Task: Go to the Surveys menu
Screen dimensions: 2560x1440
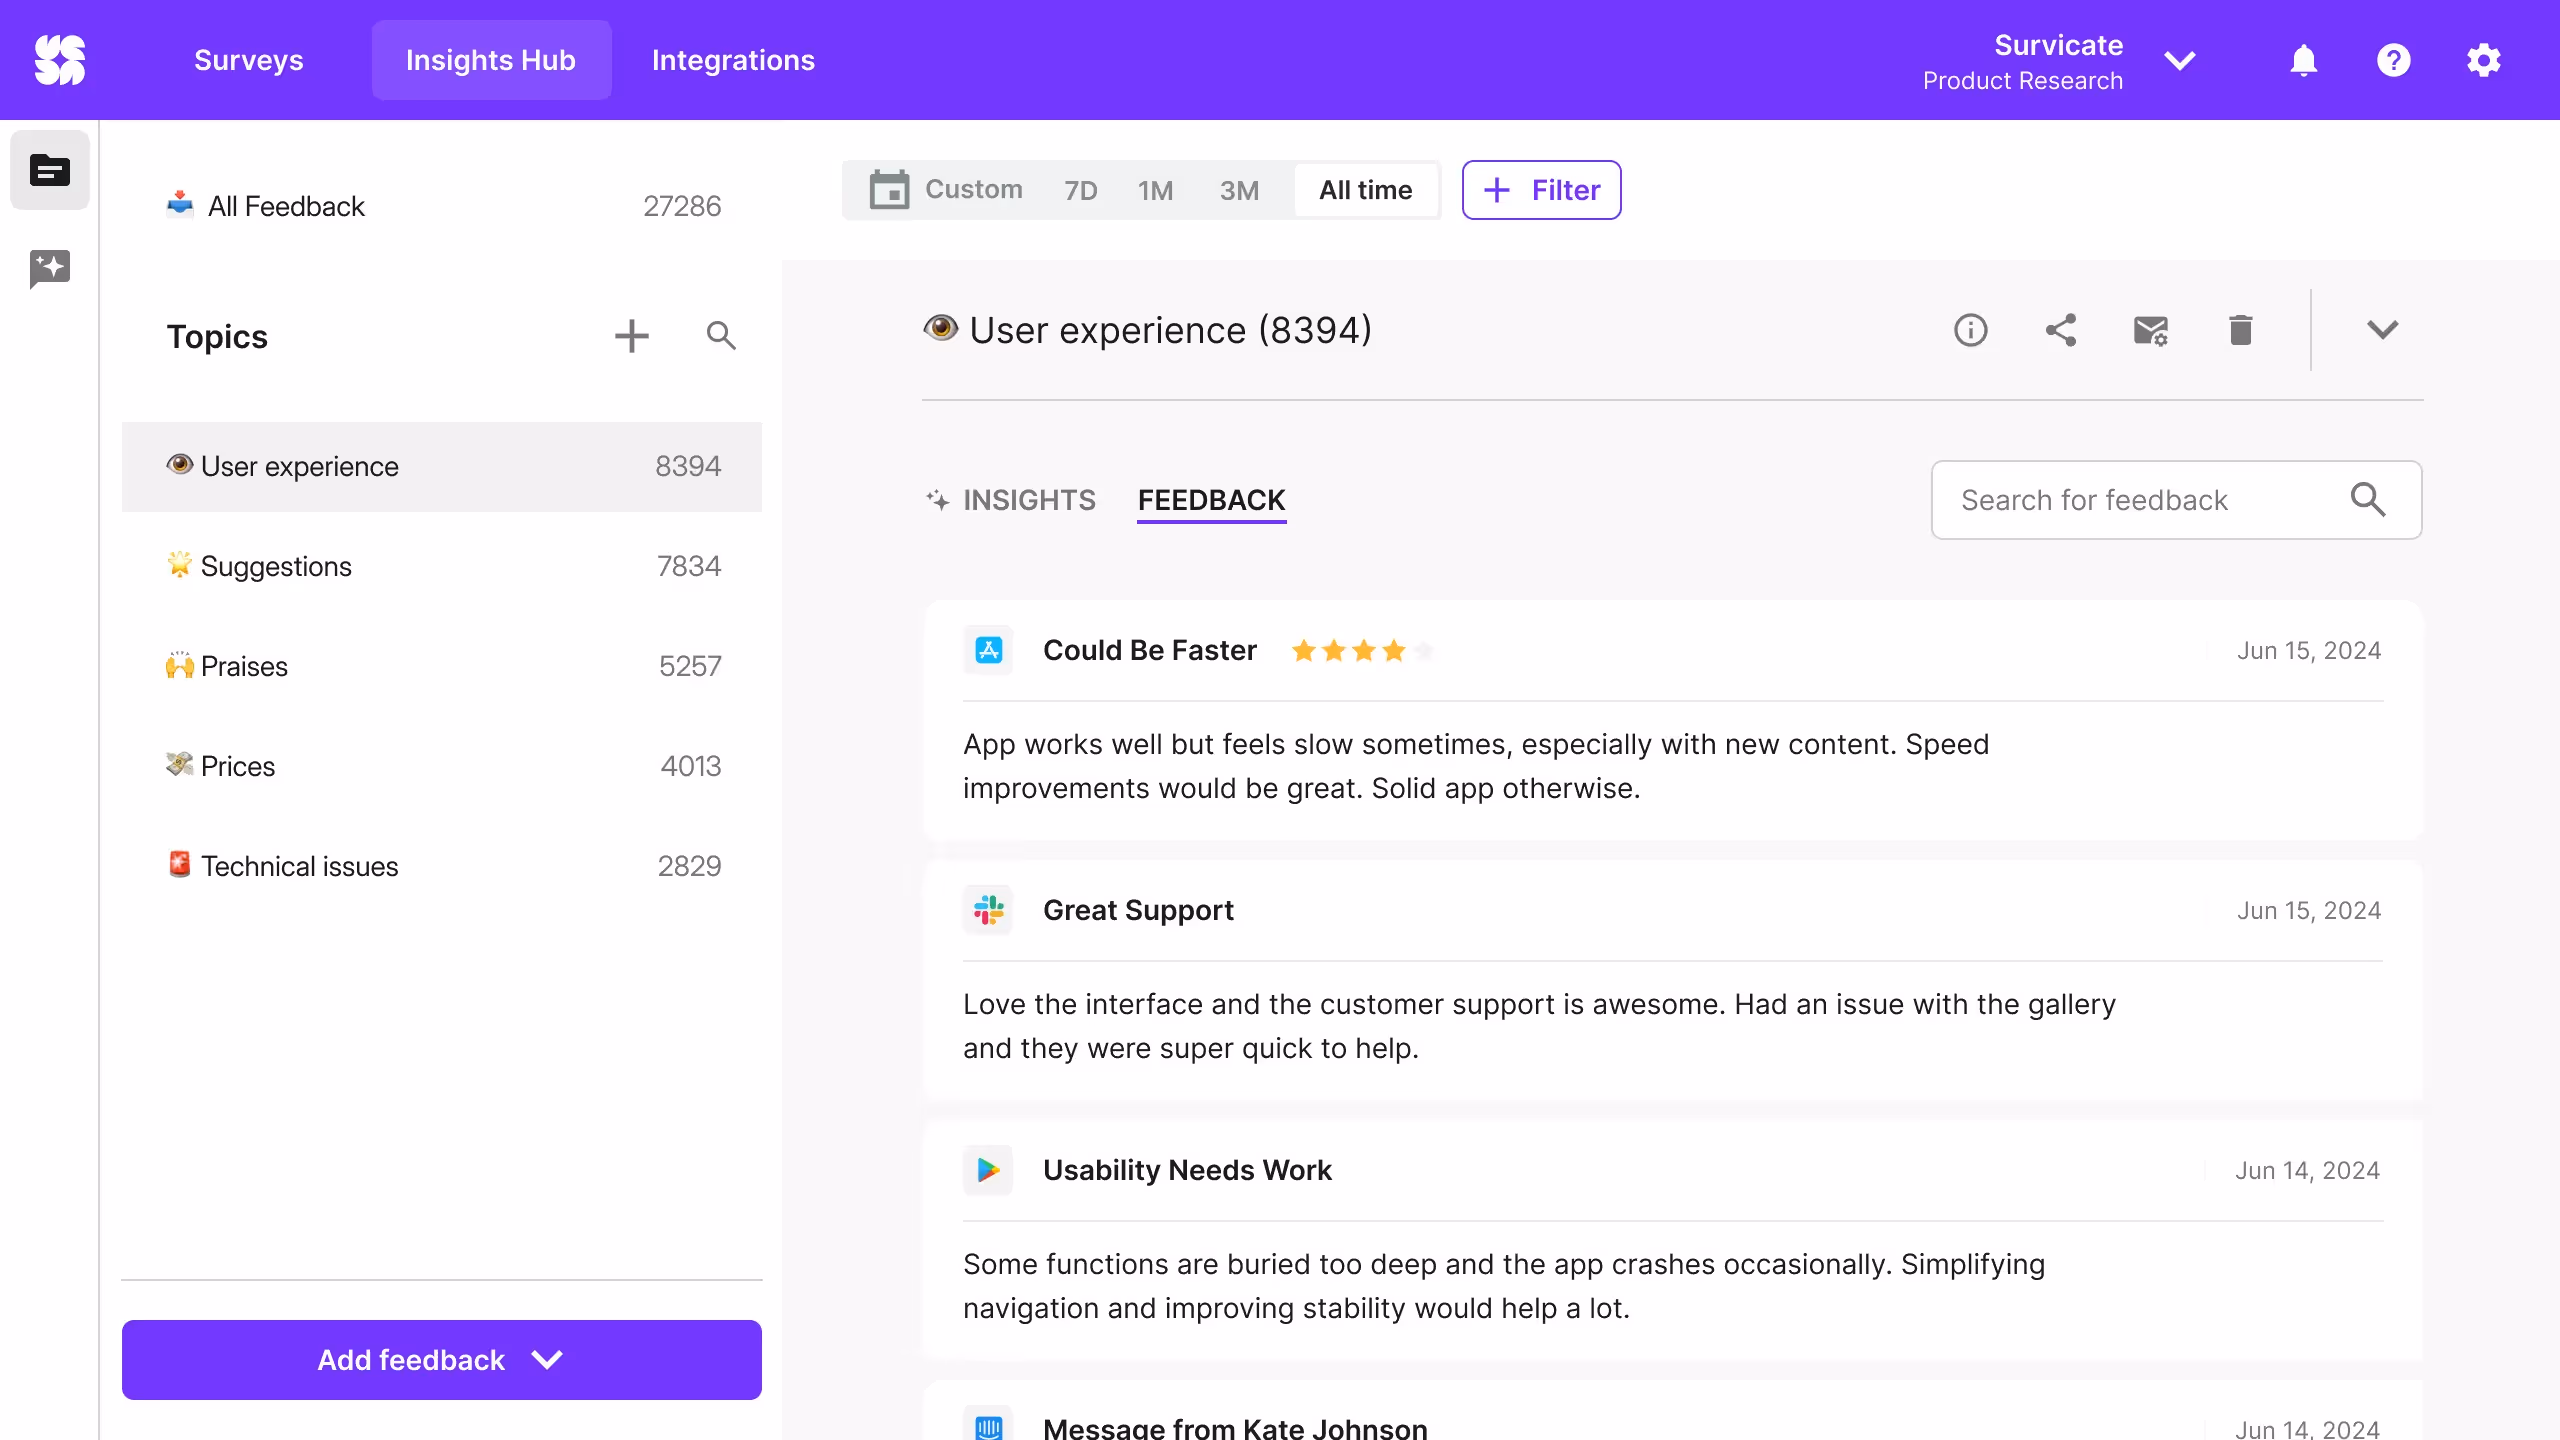Action: click(249, 60)
